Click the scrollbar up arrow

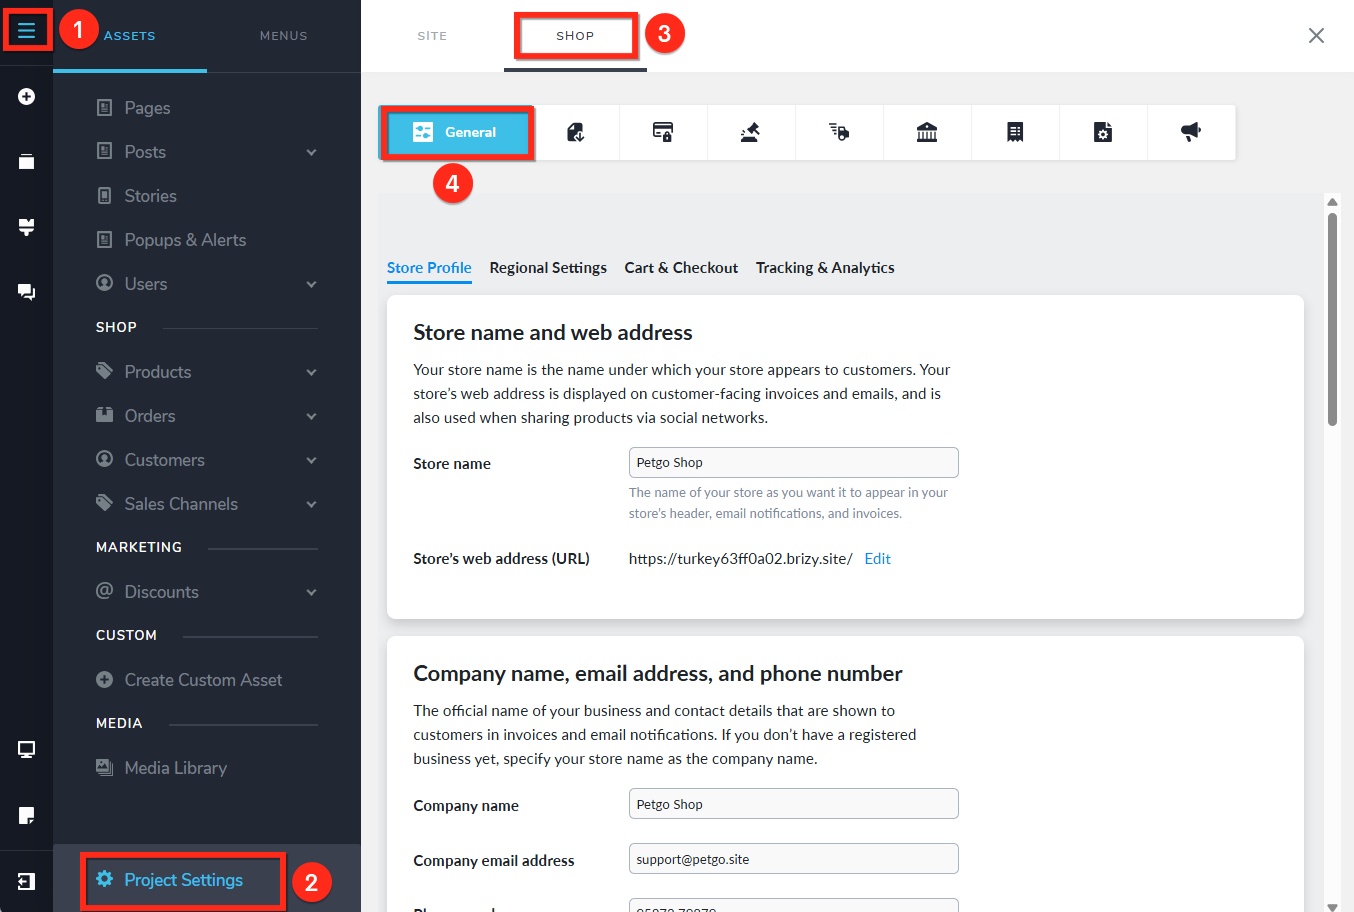(1332, 201)
